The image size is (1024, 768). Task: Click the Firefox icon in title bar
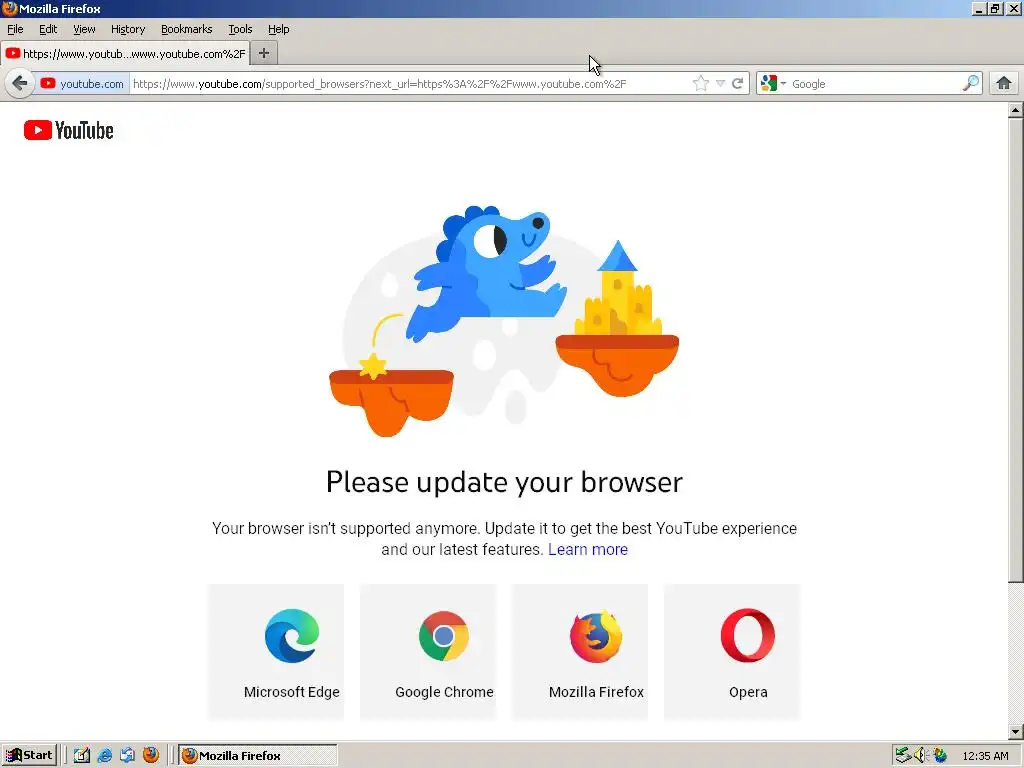point(9,8)
